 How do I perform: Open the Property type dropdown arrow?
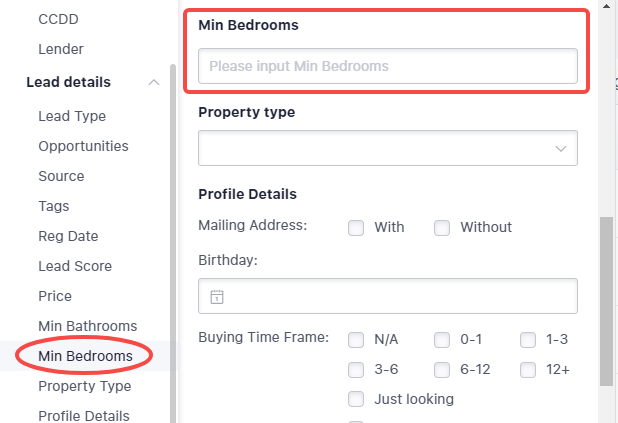pos(560,149)
